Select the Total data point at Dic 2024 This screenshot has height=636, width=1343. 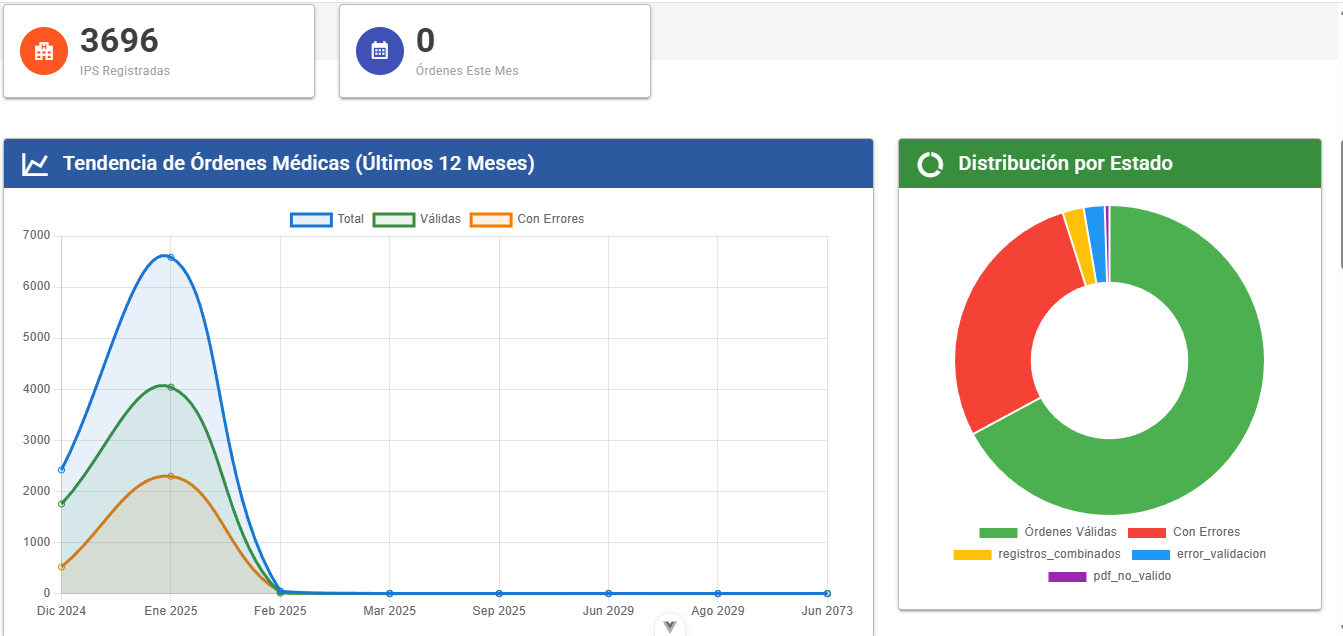click(x=62, y=470)
